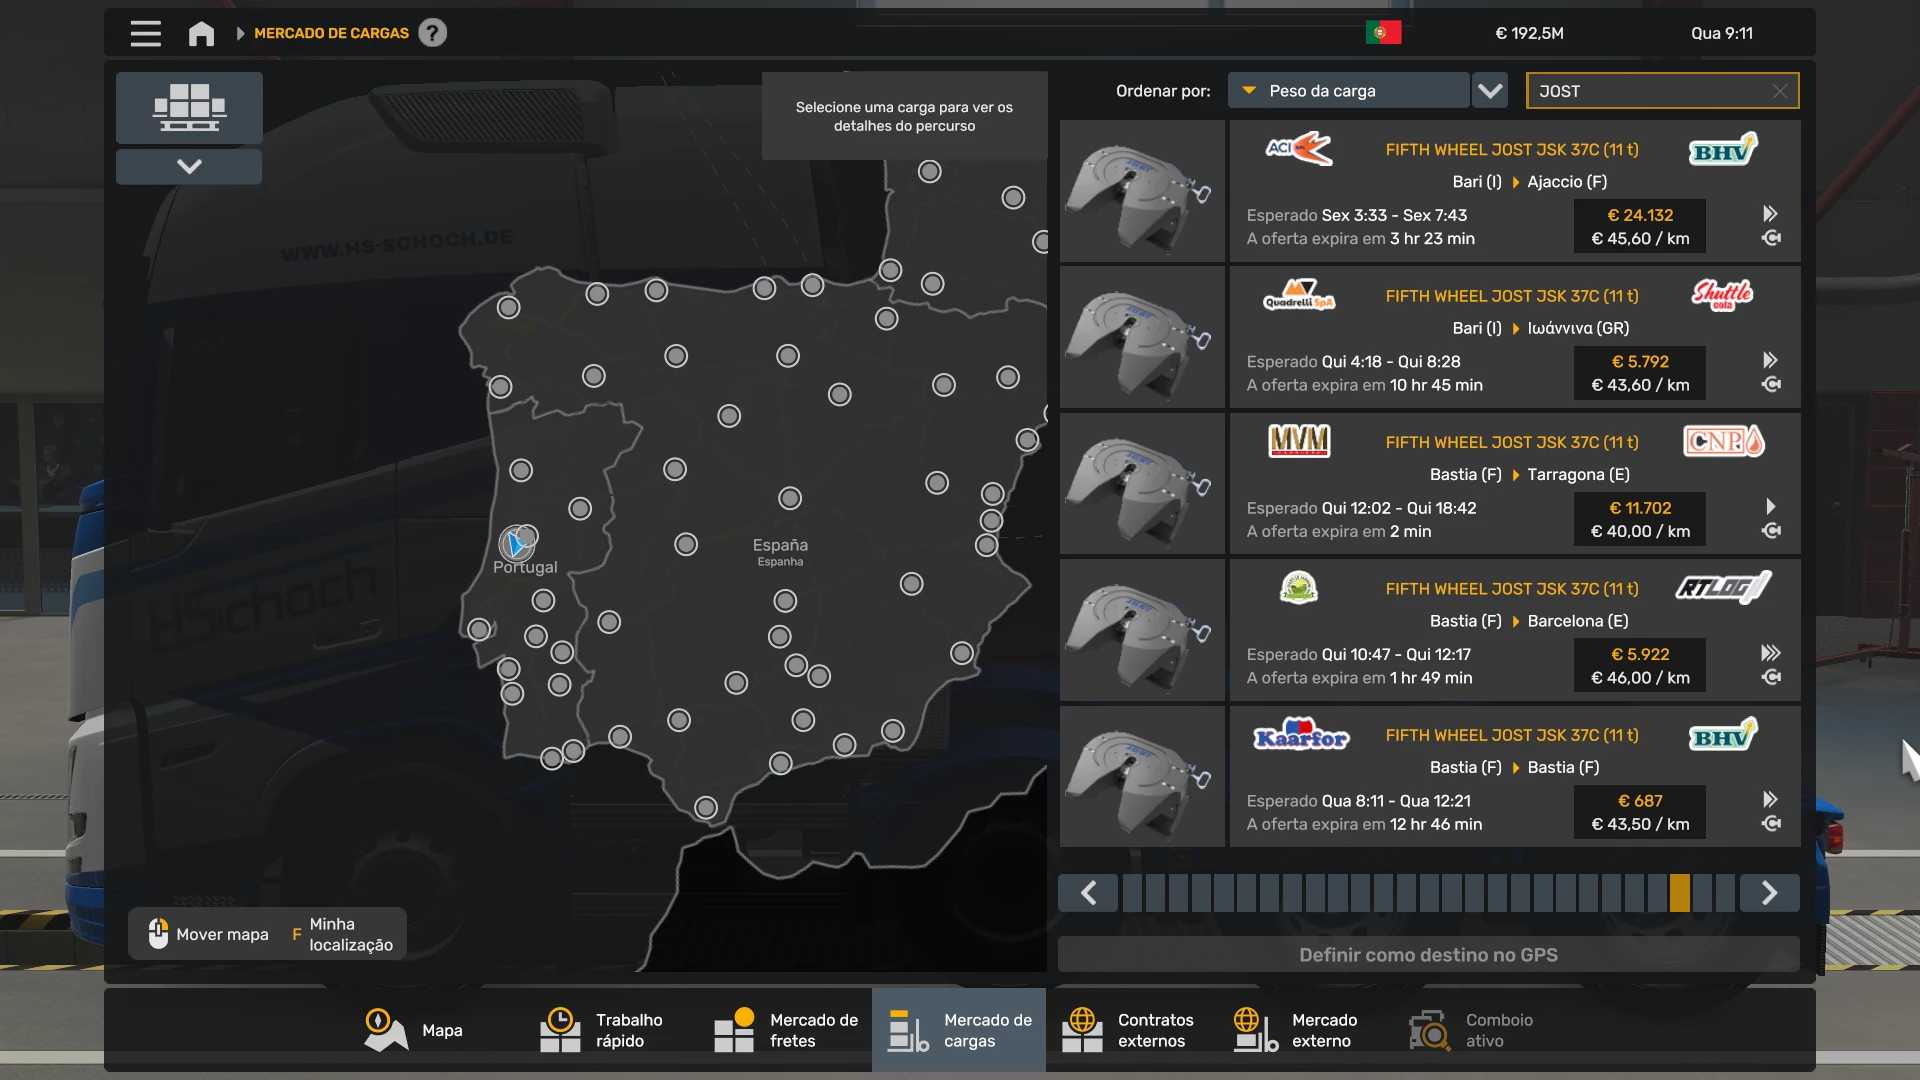Open the help question mark icon
Viewport: 1920px width, 1080px height.
coord(432,33)
